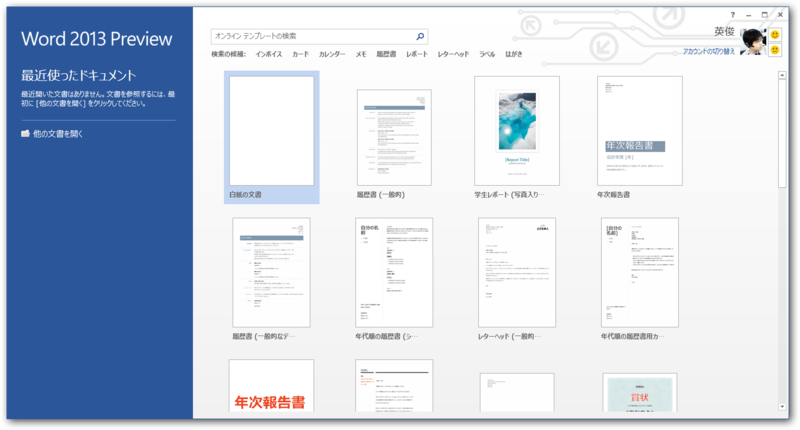Open the help question mark icon
Image resolution: width=800 pixels, height=430 pixels.
point(733,15)
